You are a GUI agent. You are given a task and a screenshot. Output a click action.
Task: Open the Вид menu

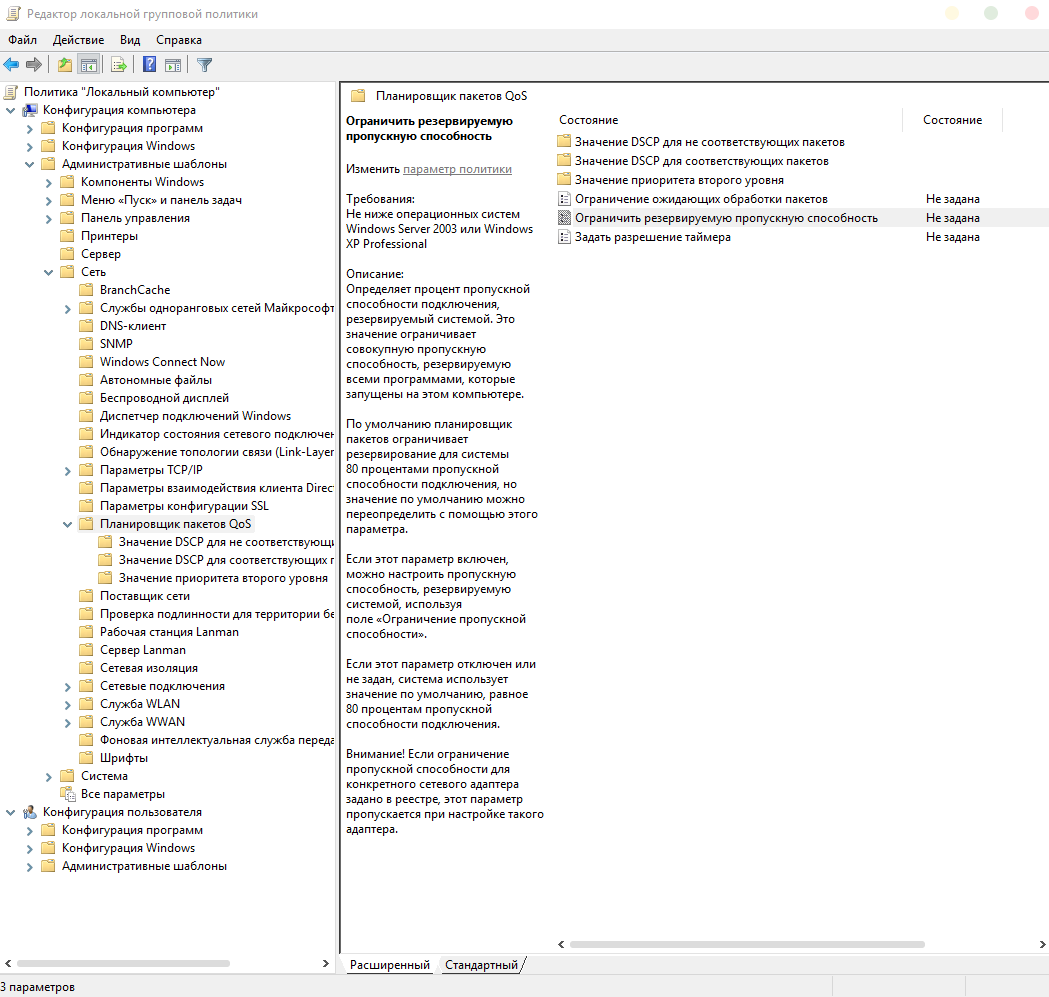point(130,40)
